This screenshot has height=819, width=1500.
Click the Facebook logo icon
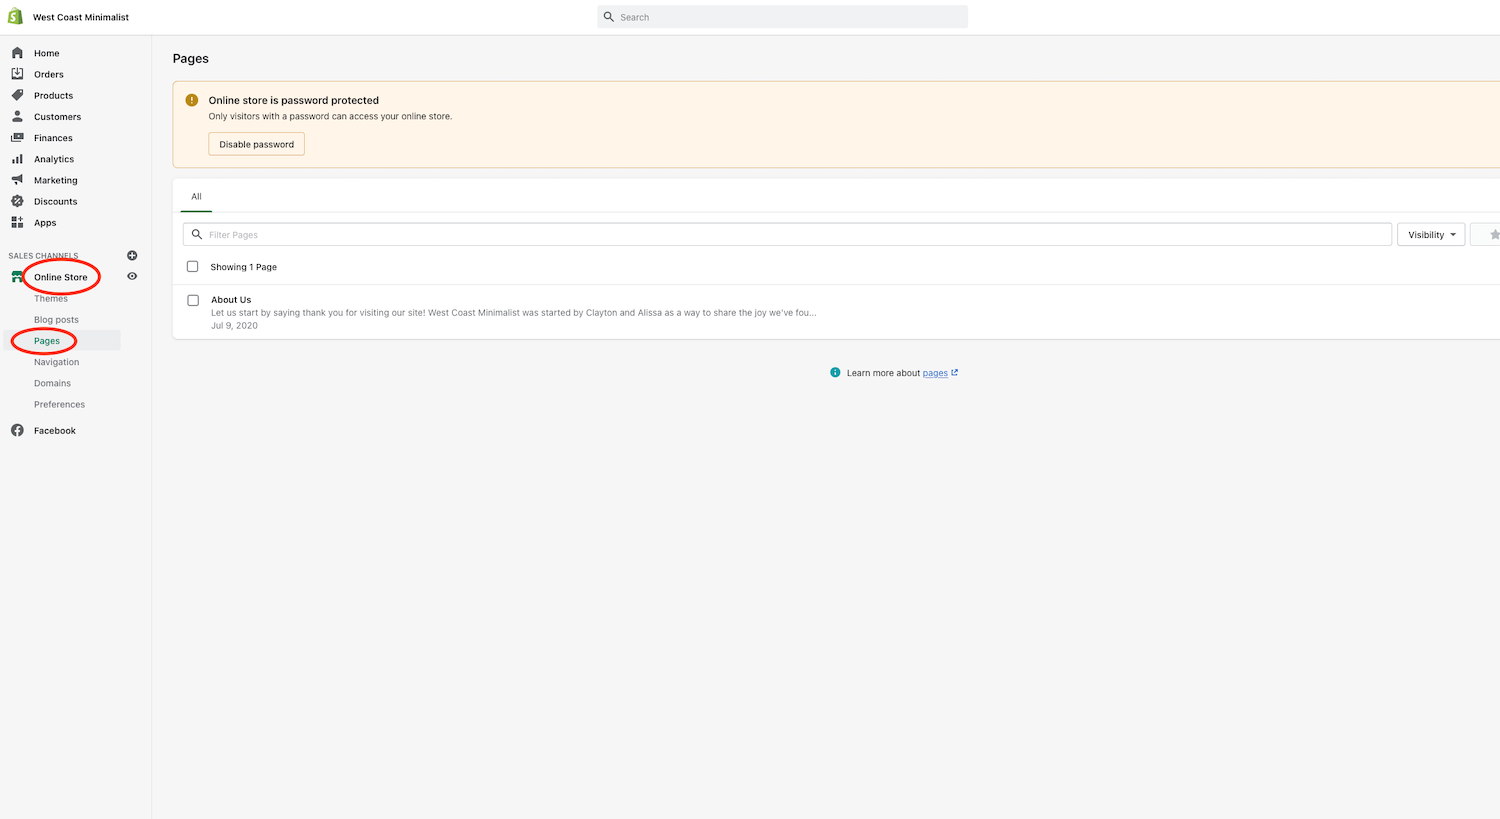[17, 430]
